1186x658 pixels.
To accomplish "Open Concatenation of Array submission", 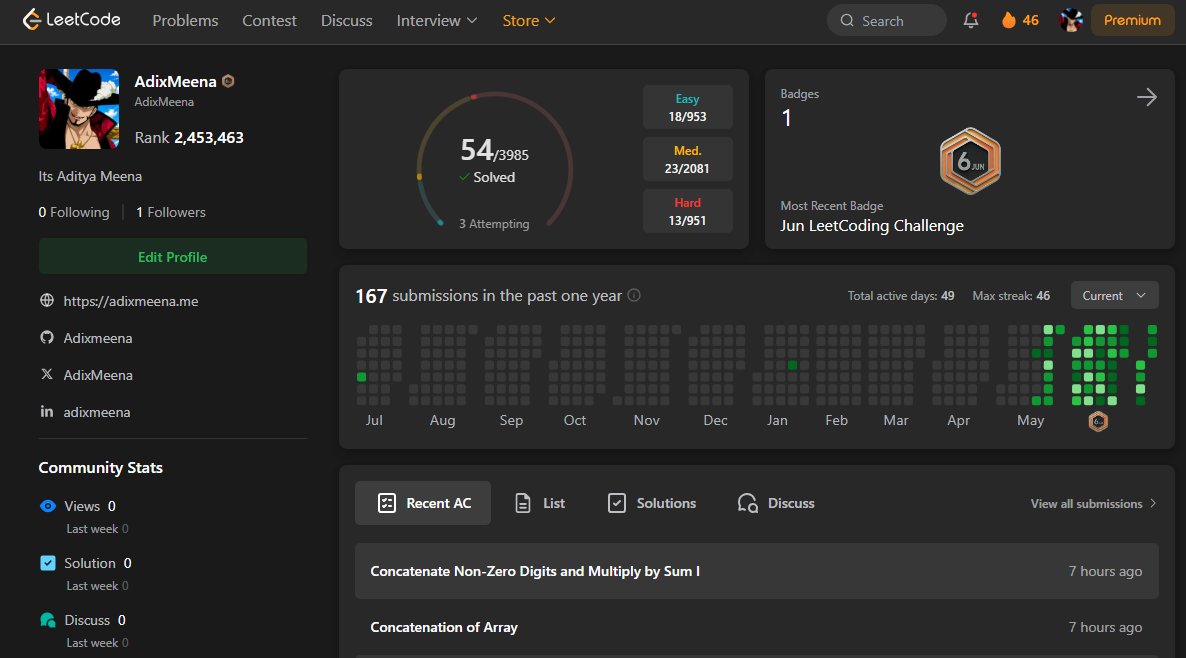I will coord(756,627).
